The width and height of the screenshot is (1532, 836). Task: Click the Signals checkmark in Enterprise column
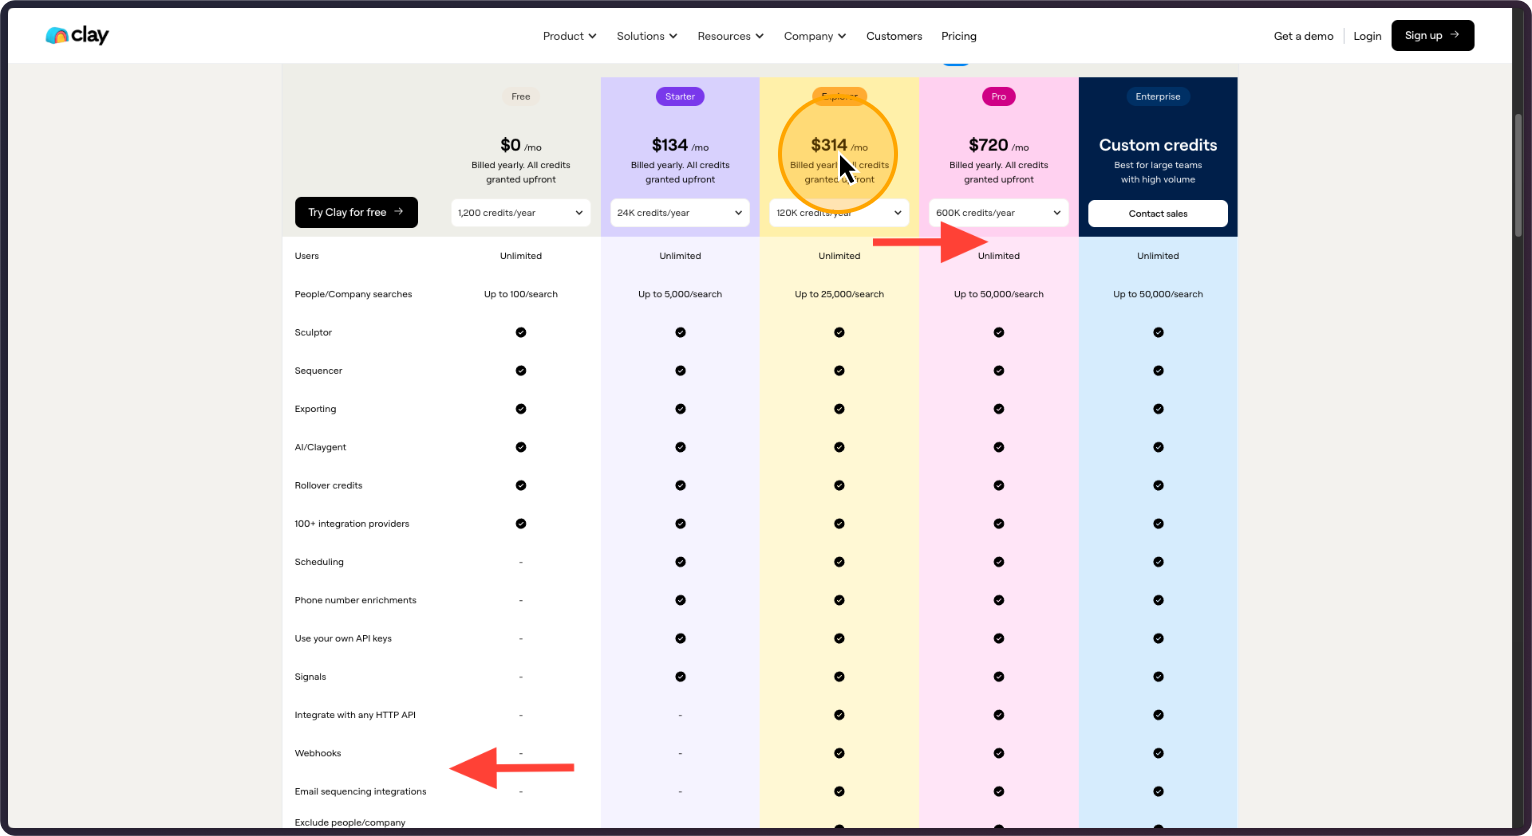coord(1158,677)
